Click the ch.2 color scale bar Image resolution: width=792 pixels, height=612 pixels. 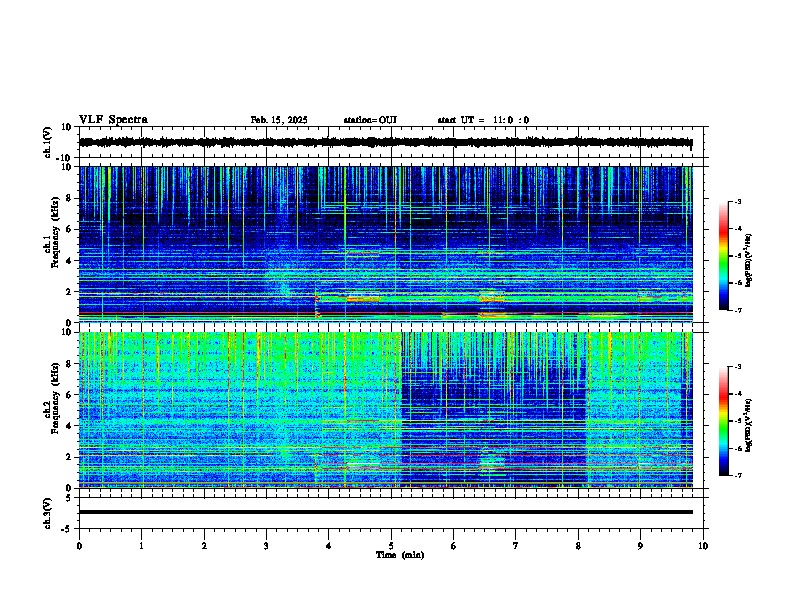pyautogui.click(x=724, y=421)
